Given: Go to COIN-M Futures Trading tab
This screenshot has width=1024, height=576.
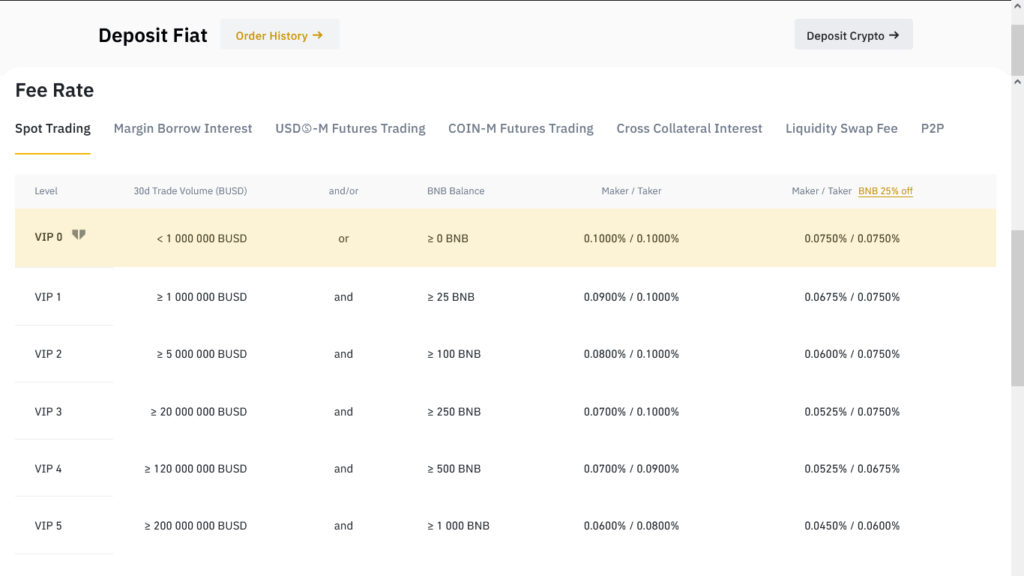Looking at the screenshot, I should [x=520, y=128].
